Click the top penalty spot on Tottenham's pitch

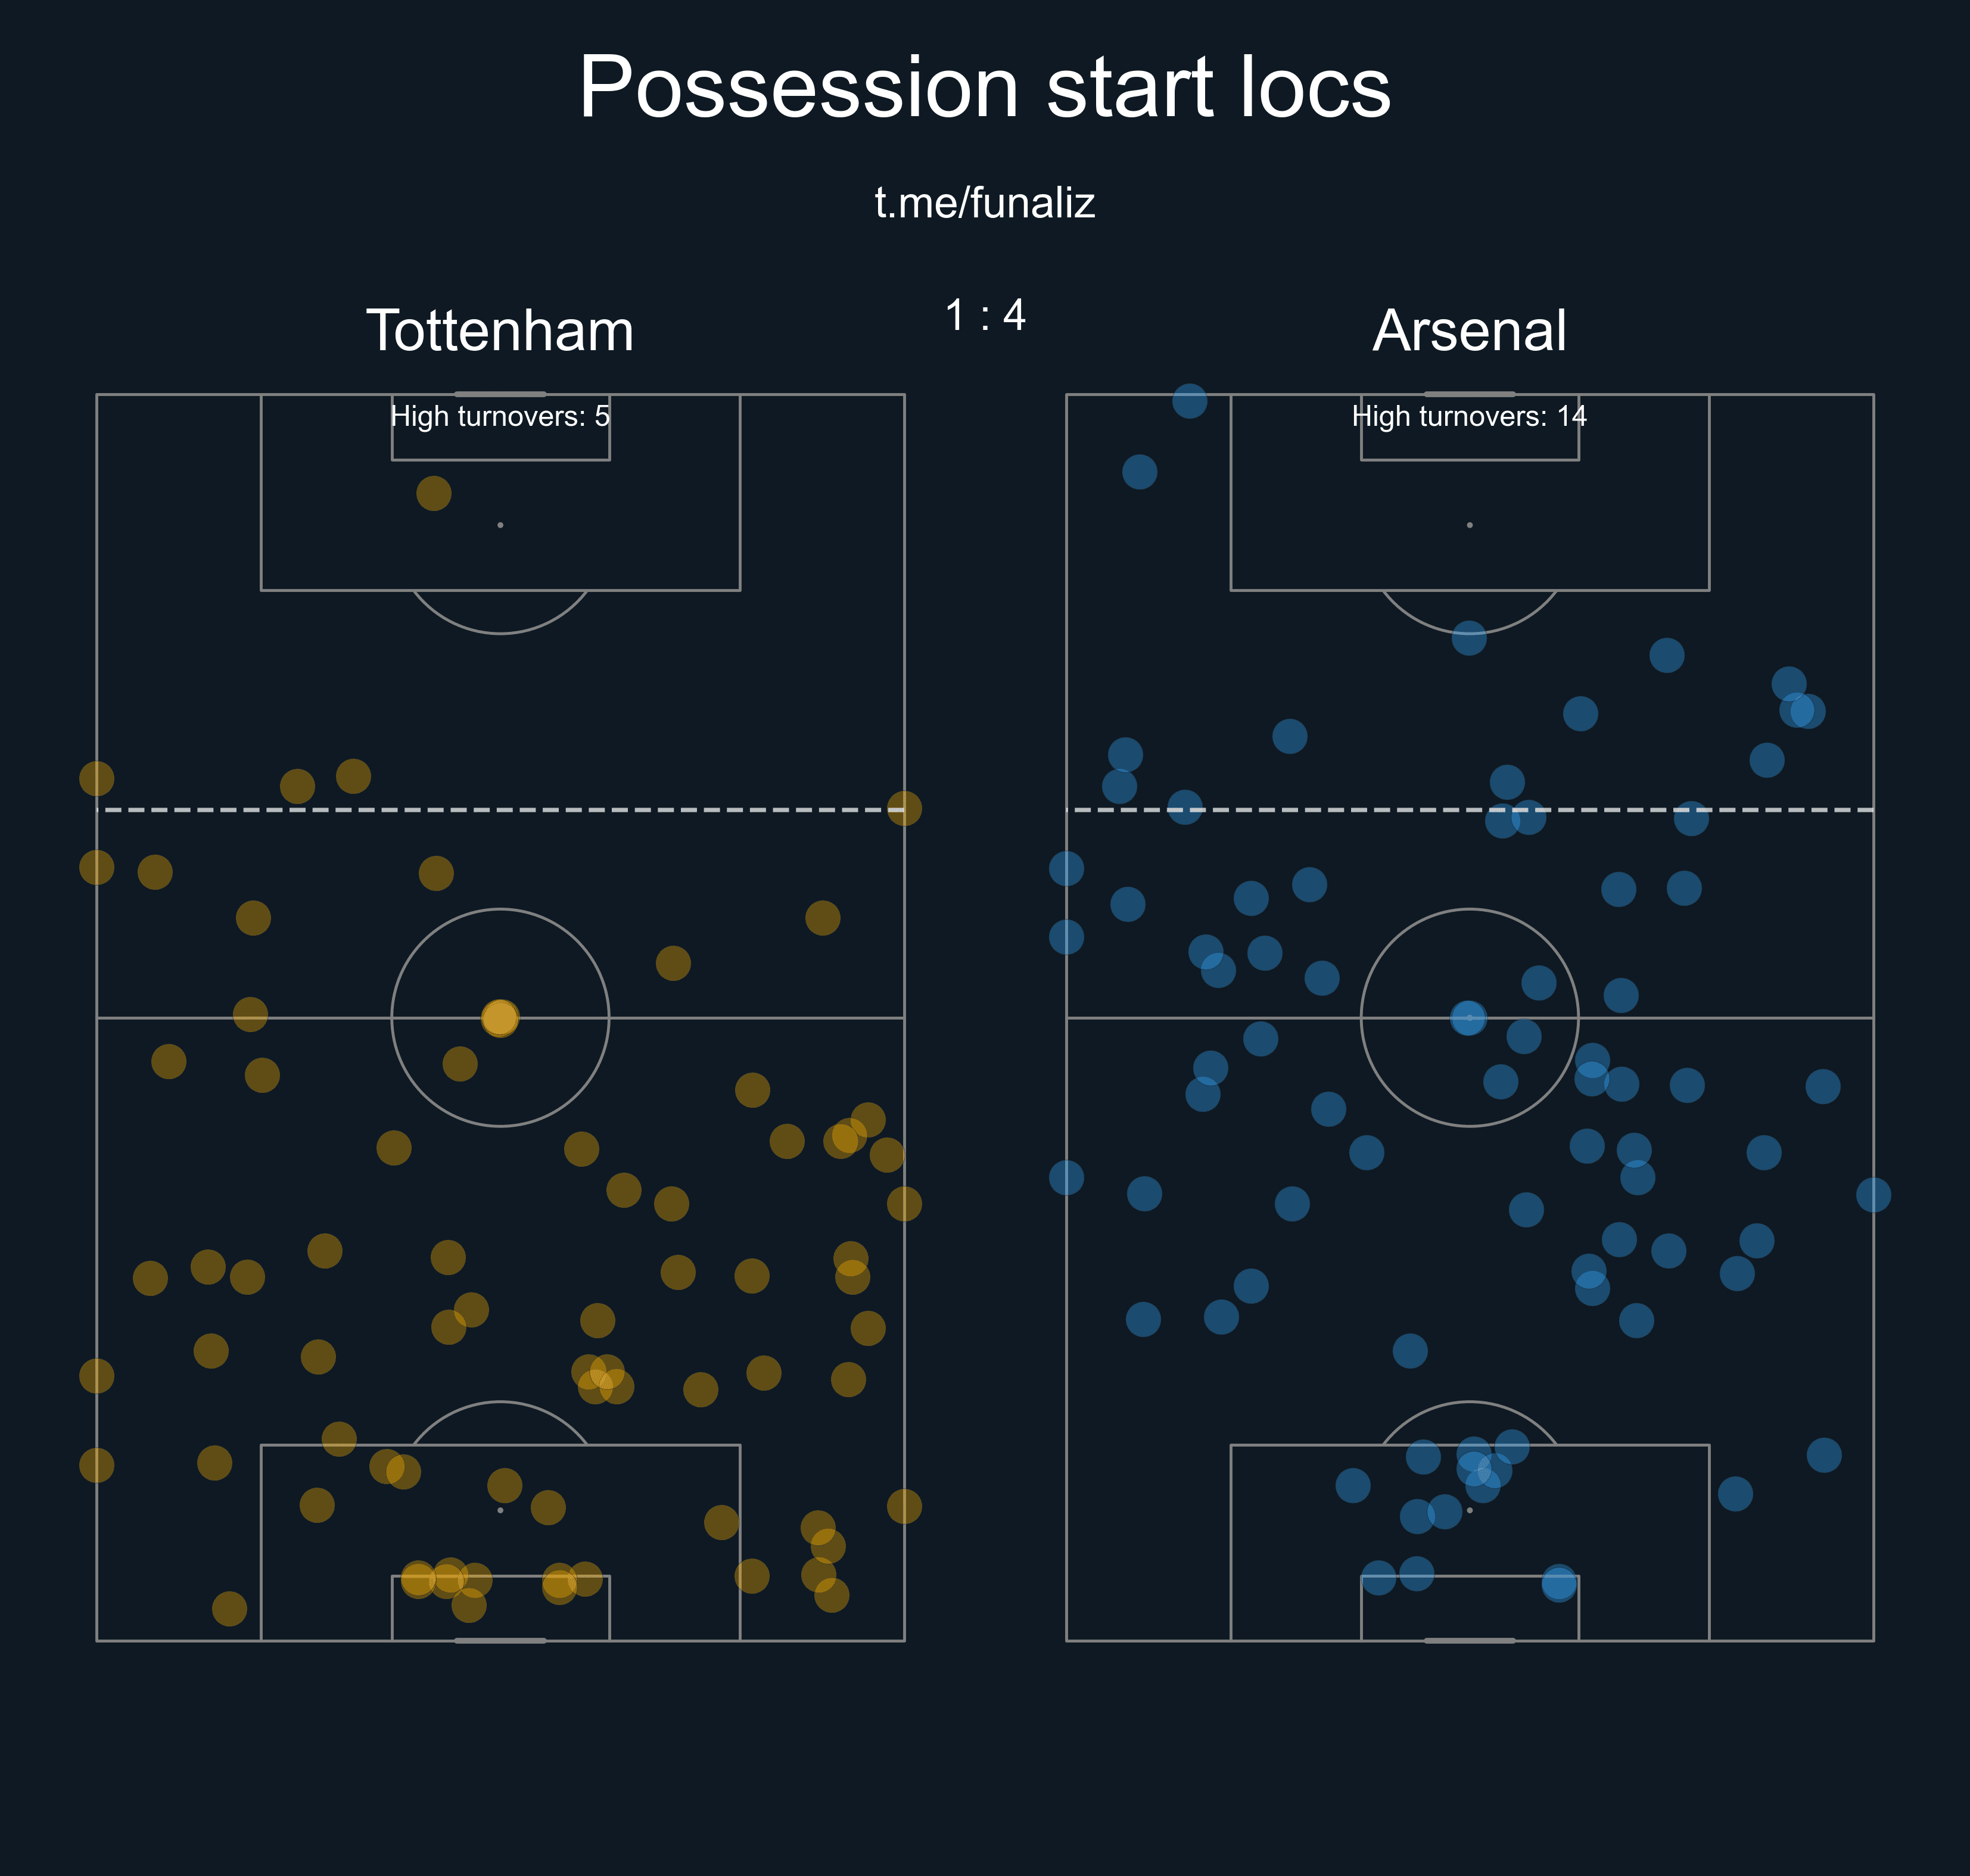point(500,525)
